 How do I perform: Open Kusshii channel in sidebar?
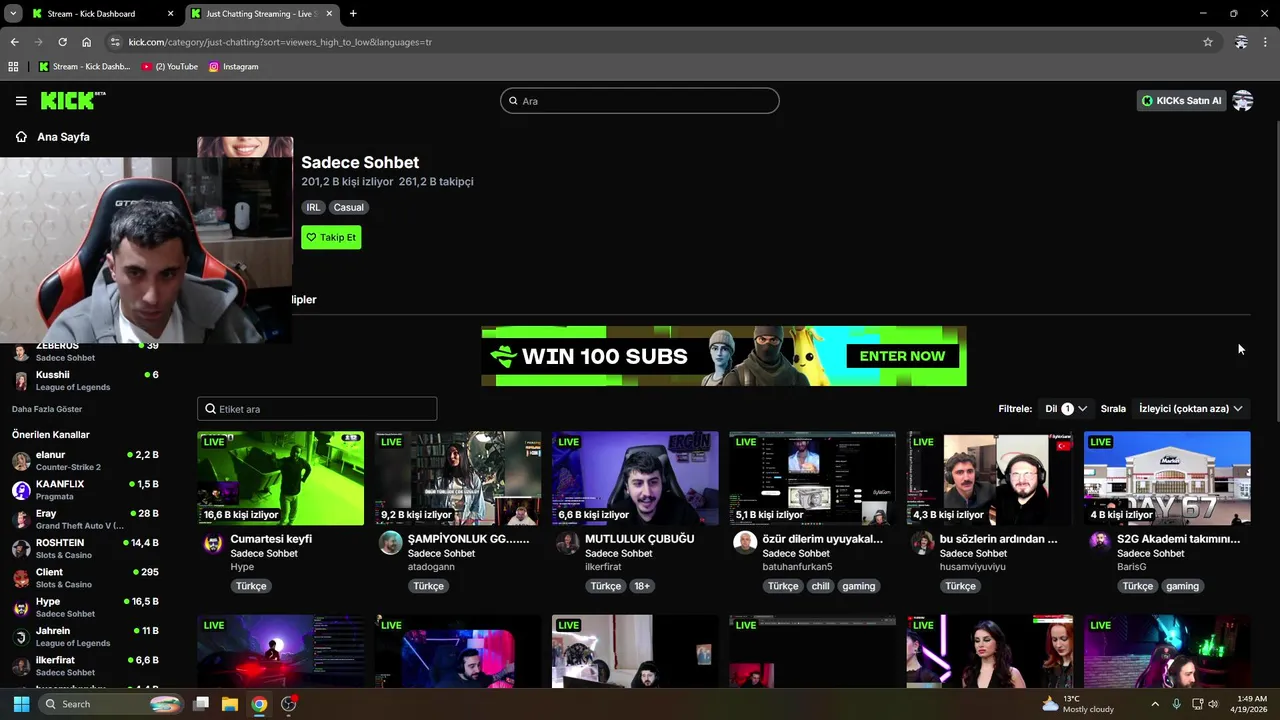click(x=85, y=381)
